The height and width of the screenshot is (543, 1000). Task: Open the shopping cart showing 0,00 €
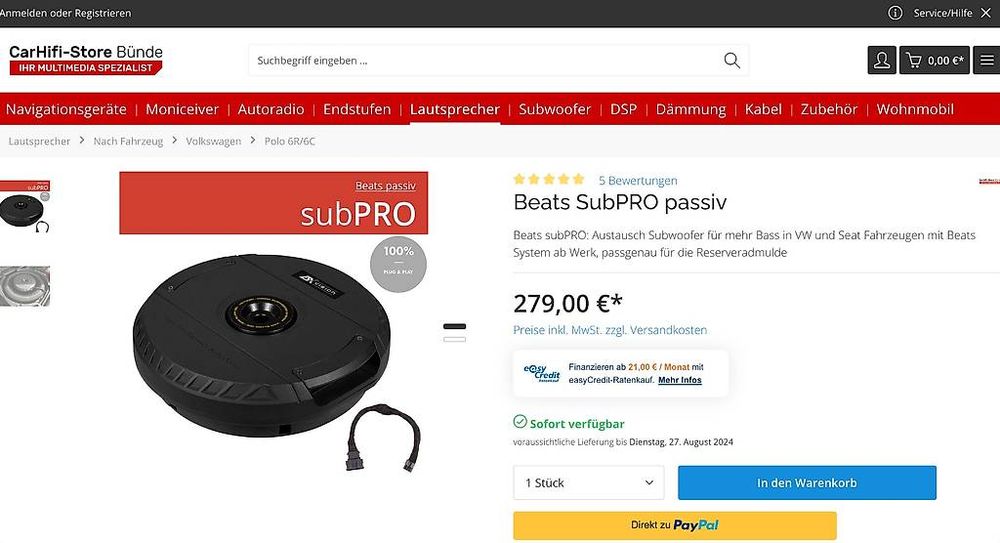[x=934, y=60]
